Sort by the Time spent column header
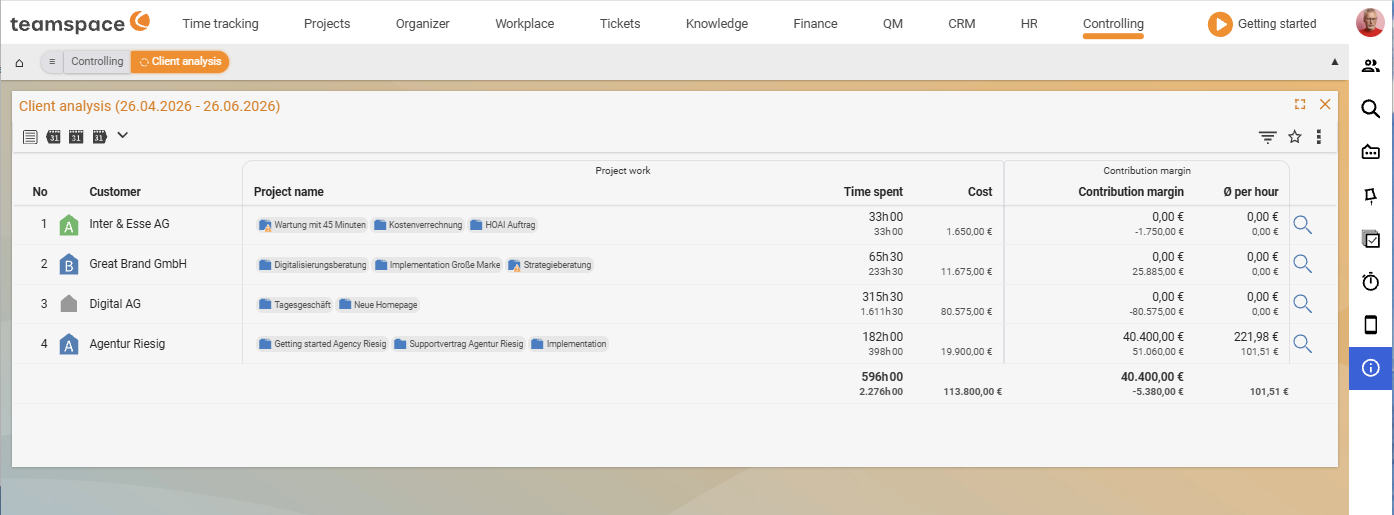Viewport: 1394px width, 515px height. click(873, 192)
